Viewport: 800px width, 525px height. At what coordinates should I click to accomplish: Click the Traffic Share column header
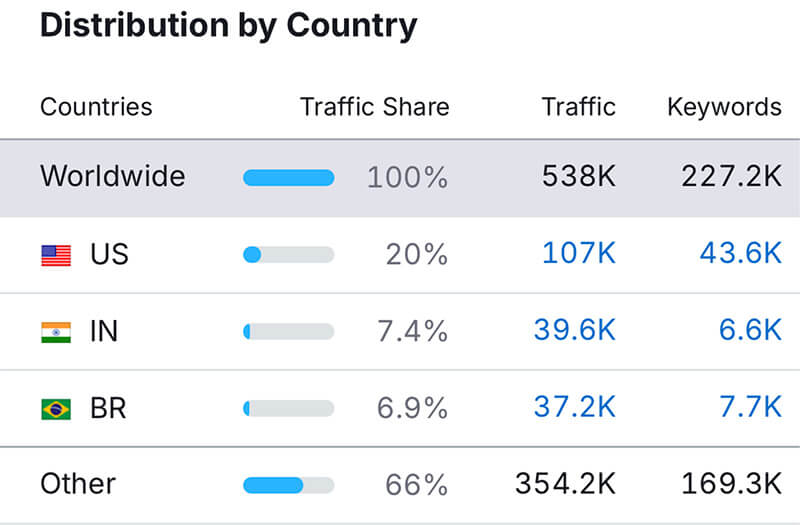374,107
